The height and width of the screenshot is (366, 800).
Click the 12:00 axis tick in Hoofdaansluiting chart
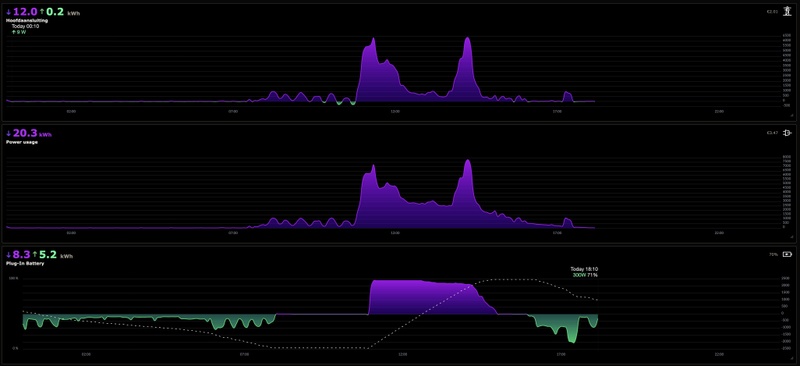pos(395,111)
